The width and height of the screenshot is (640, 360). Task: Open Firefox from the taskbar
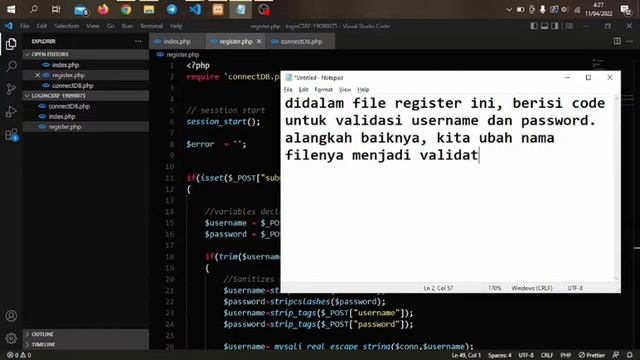click(103, 9)
